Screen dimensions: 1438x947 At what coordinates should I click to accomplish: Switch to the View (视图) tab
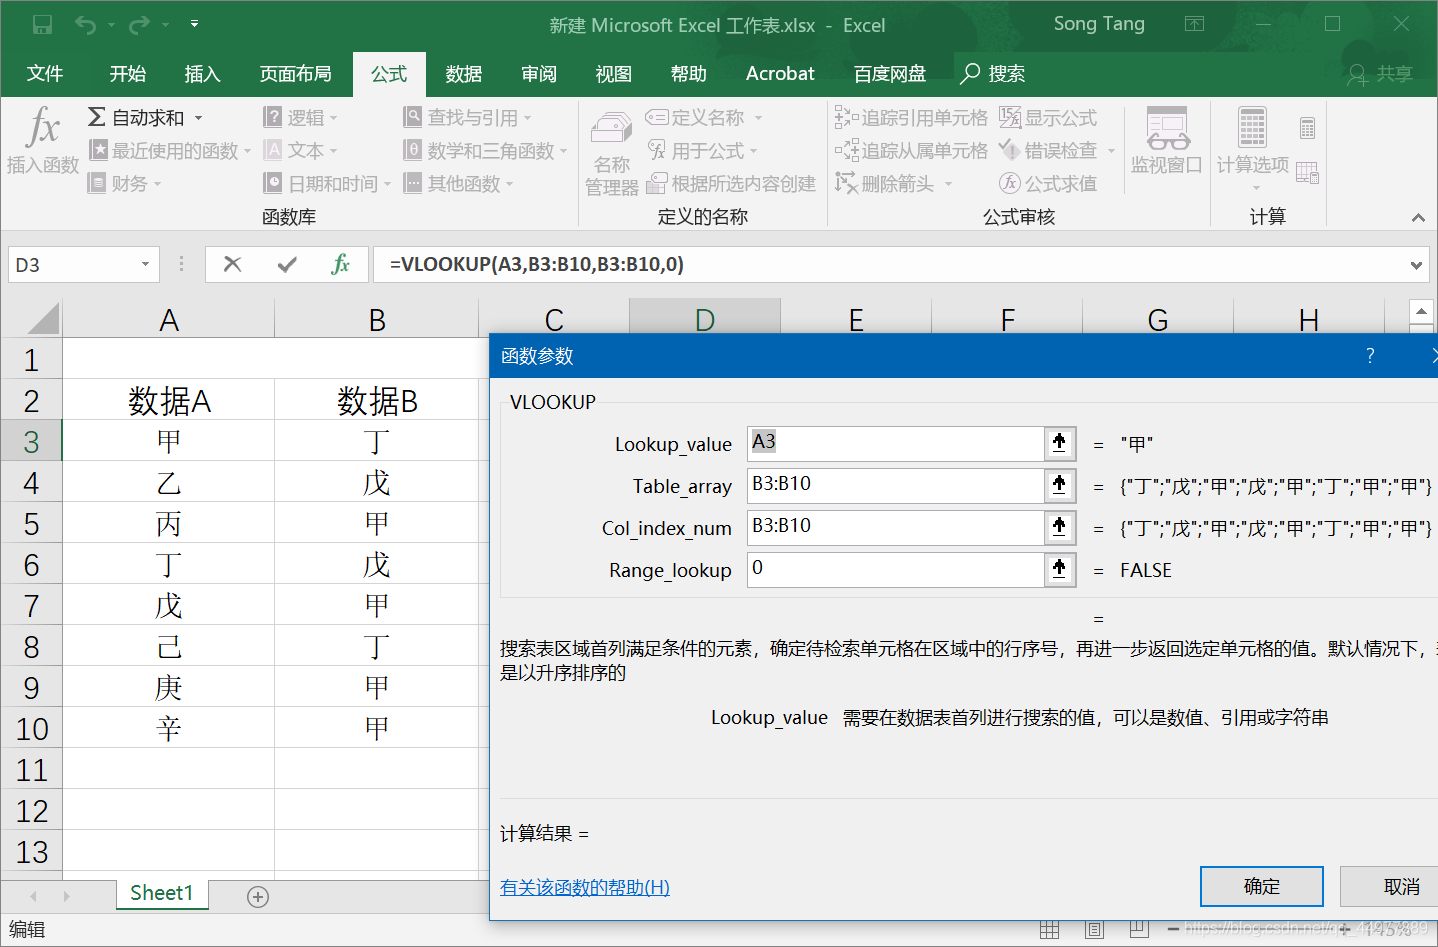[614, 74]
